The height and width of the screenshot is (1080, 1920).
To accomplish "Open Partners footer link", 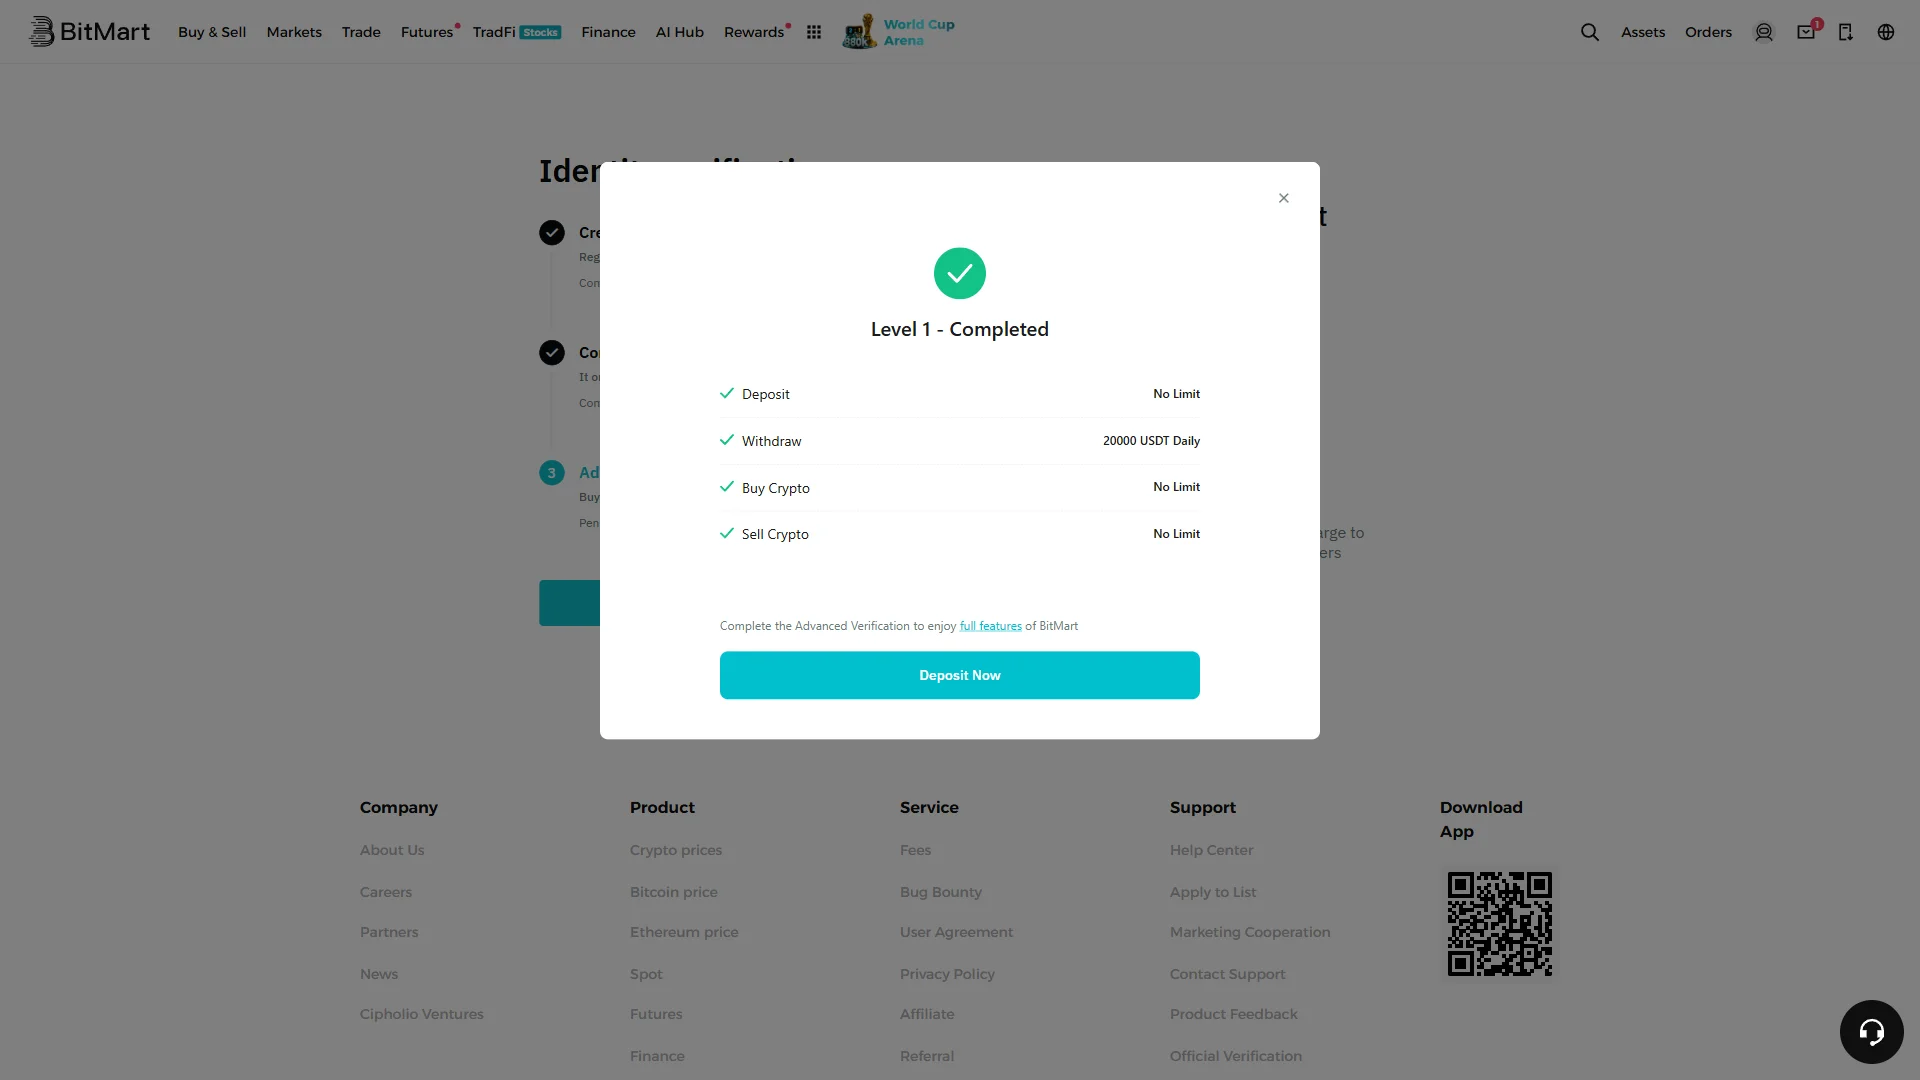I will 389,932.
